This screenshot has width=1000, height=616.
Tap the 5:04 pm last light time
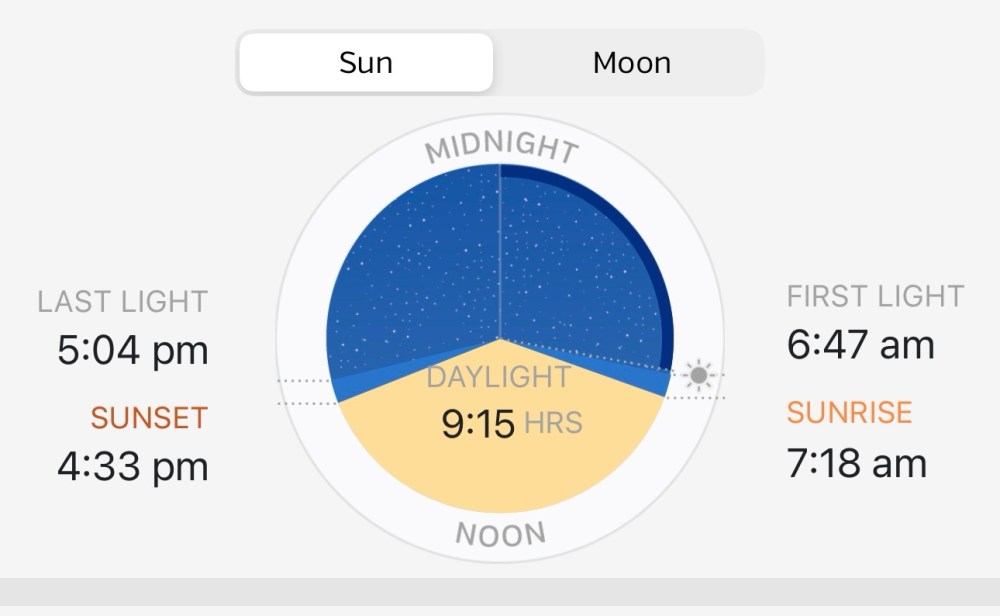coord(130,351)
